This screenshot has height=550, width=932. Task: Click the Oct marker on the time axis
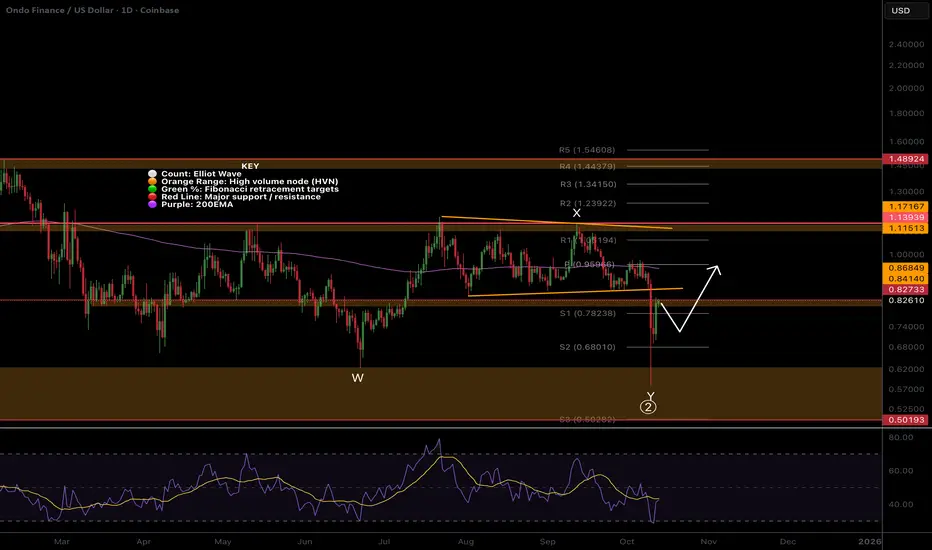626,542
